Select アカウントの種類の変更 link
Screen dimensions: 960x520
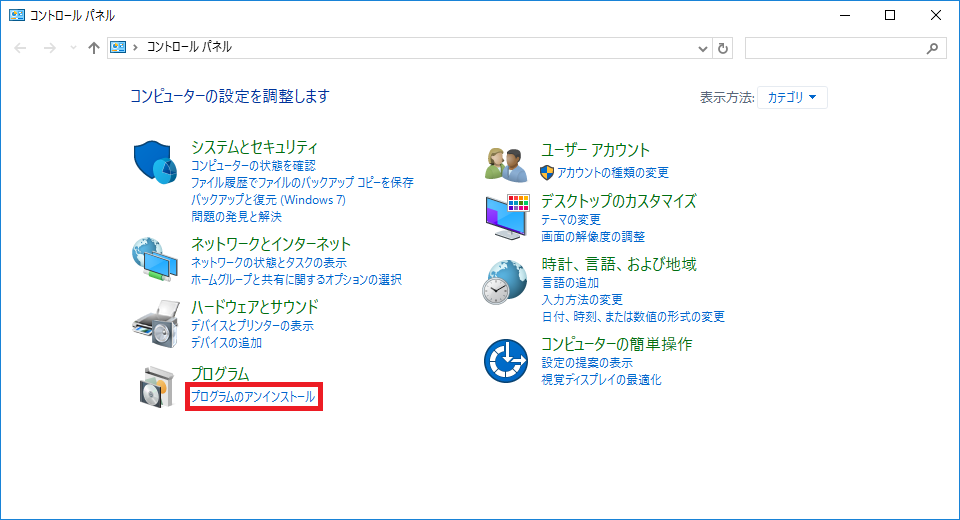[x=612, y=173]
